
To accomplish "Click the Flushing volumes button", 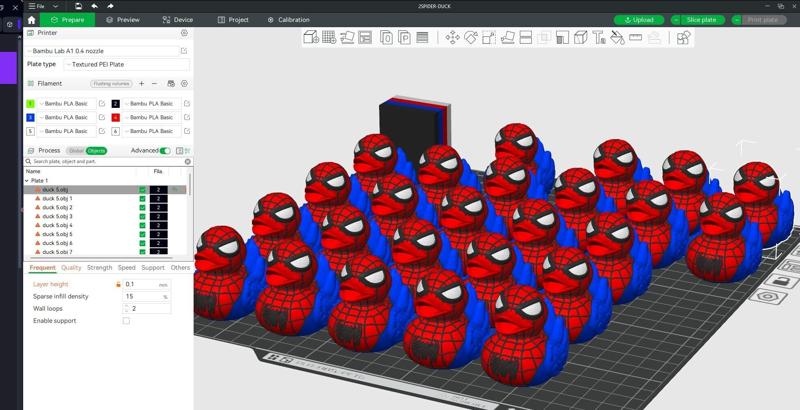I will pyautogui.click(x=111, y=84).
